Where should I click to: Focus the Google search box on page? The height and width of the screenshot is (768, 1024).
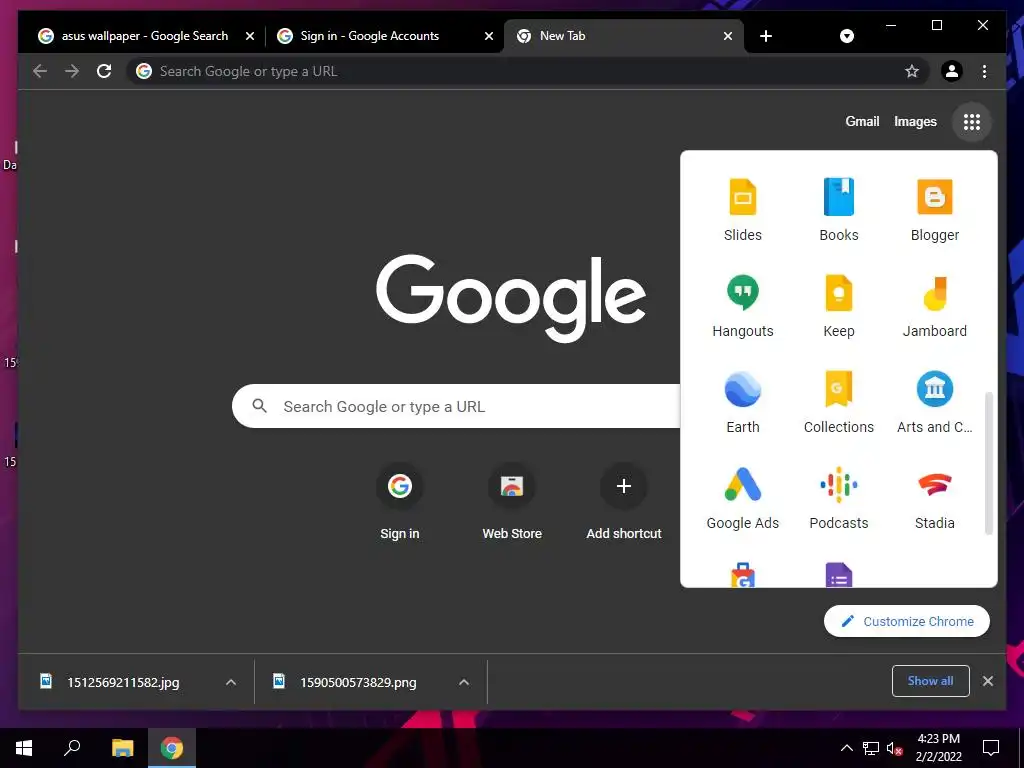click(457, 406)
